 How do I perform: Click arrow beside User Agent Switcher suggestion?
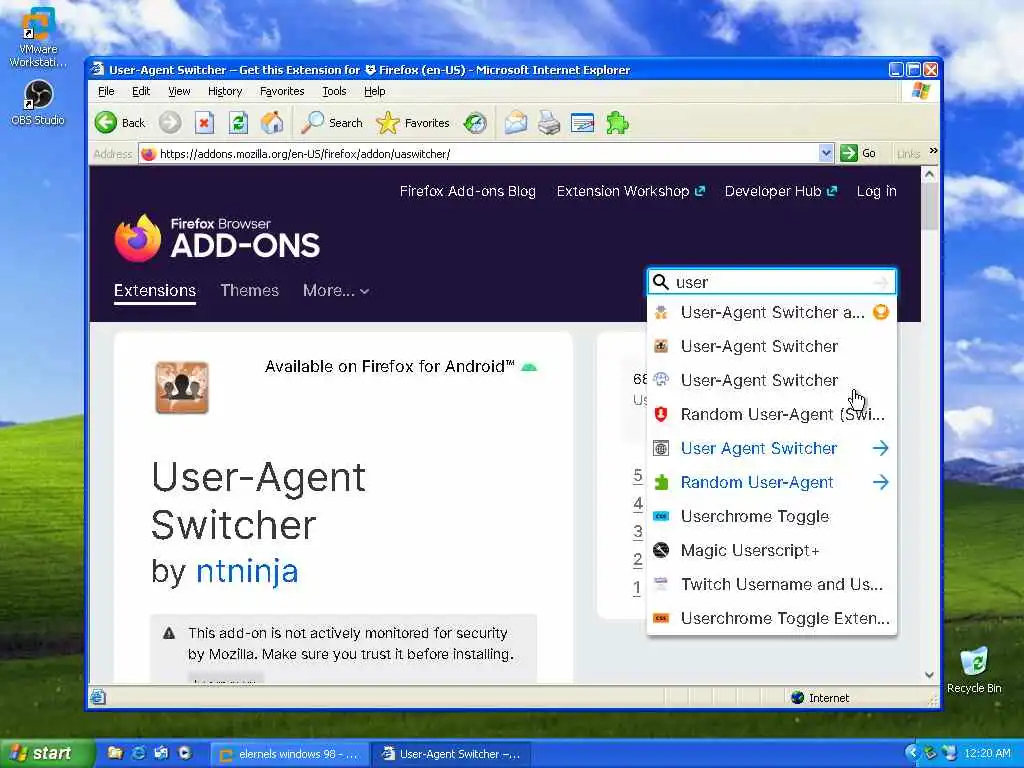point(880,448)
